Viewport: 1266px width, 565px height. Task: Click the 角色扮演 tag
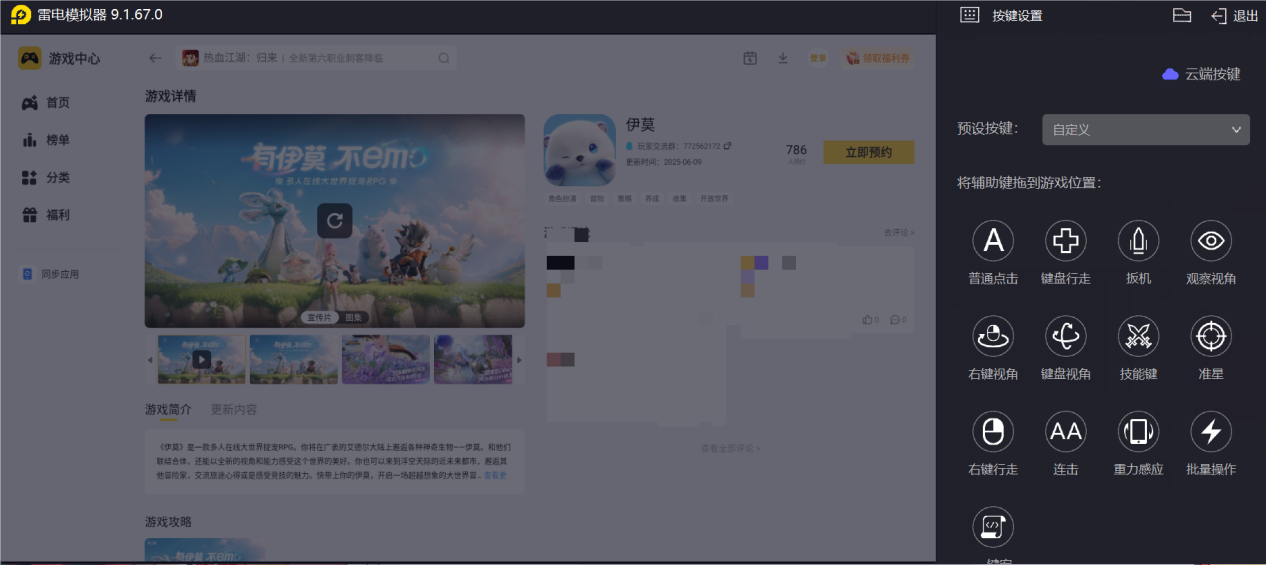(562, 198)
